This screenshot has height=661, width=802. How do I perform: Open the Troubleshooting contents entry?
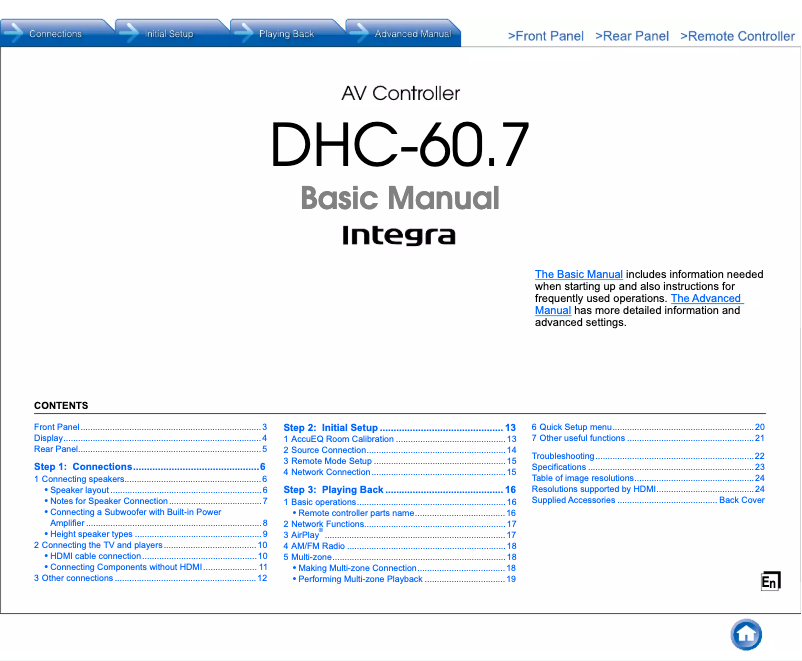pyautogui.click(x=565, y=455)
